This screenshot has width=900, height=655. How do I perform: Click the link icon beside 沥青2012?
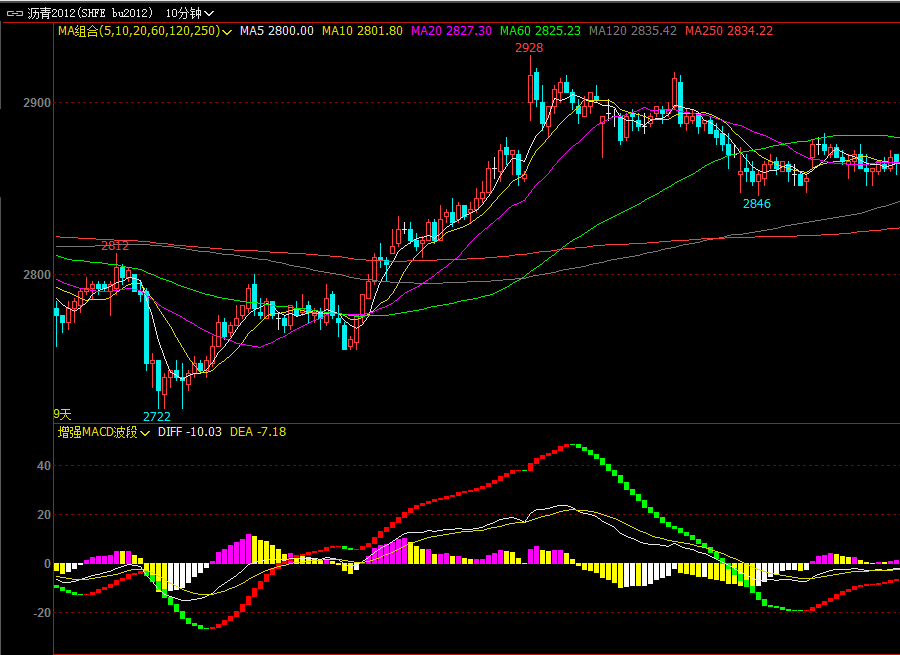[x=14, y=13]
